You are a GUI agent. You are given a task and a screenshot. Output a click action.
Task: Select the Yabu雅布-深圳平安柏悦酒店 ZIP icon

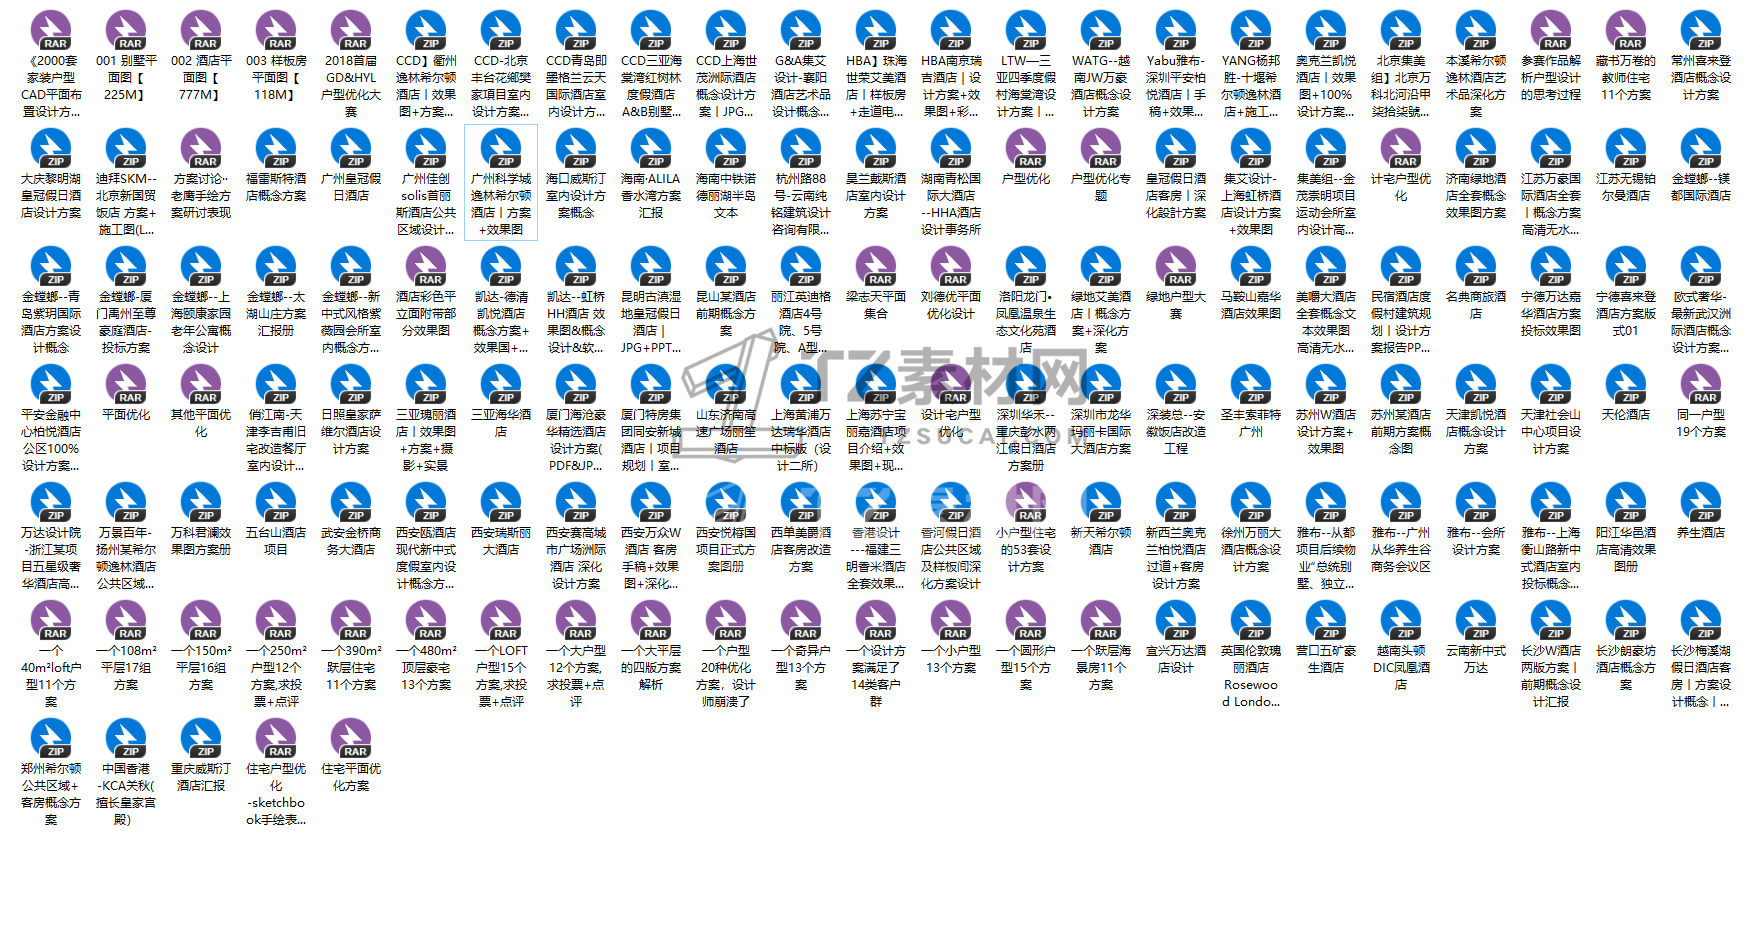tap(1176, 30)
